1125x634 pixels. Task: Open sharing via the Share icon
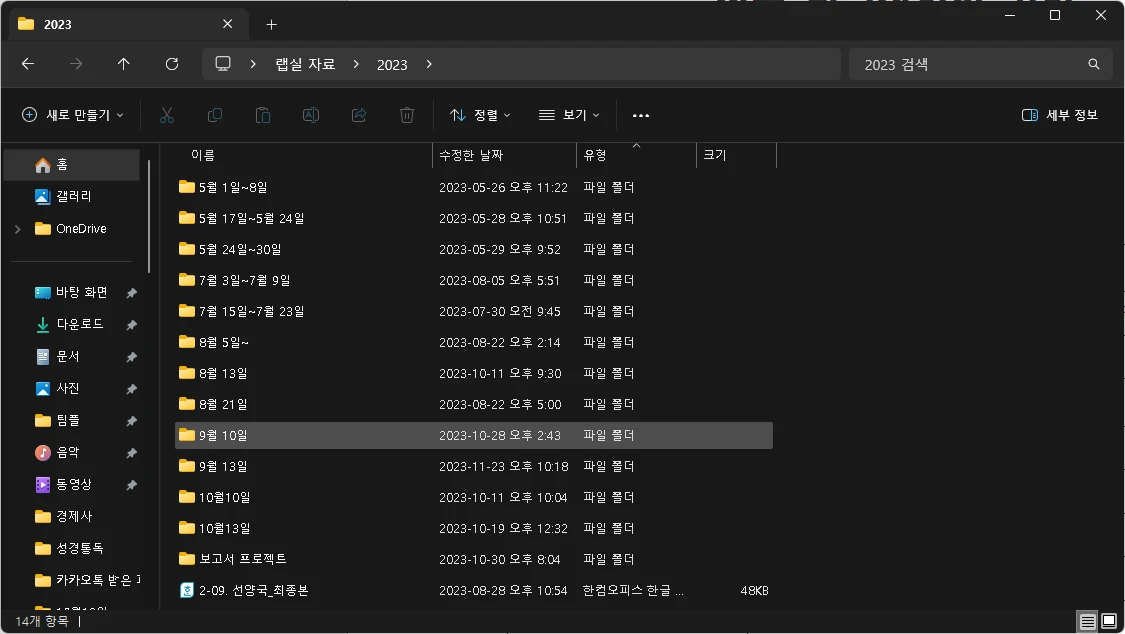click(358, 114)
